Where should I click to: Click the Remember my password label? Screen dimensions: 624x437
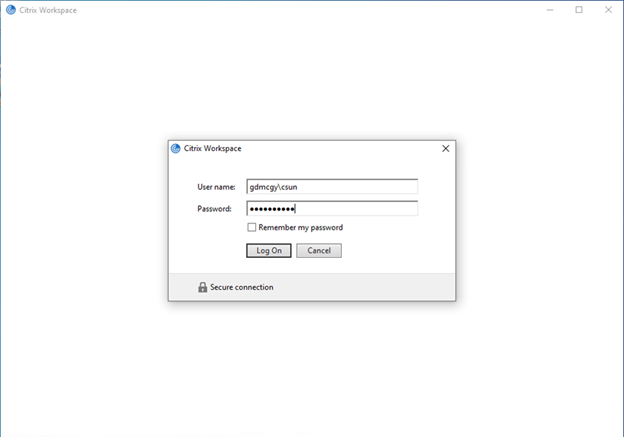pos(300,227)
